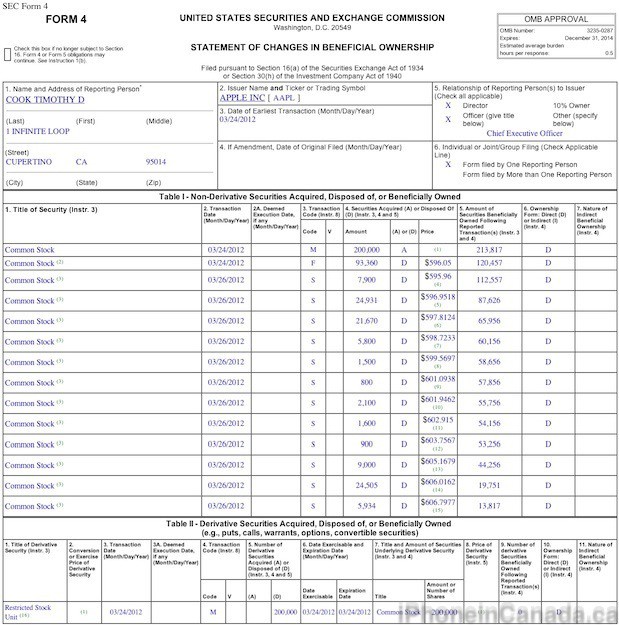Click the OMB APPROVAL box header
The width and height of the screenshot is (619, 625).
coord(566,20)
